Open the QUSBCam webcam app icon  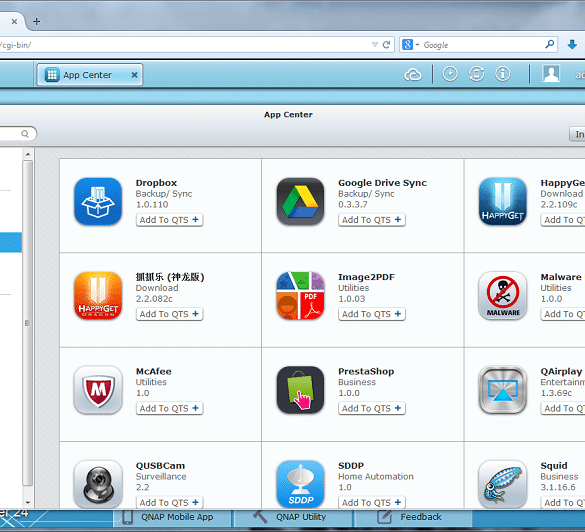tap(98, 484)
